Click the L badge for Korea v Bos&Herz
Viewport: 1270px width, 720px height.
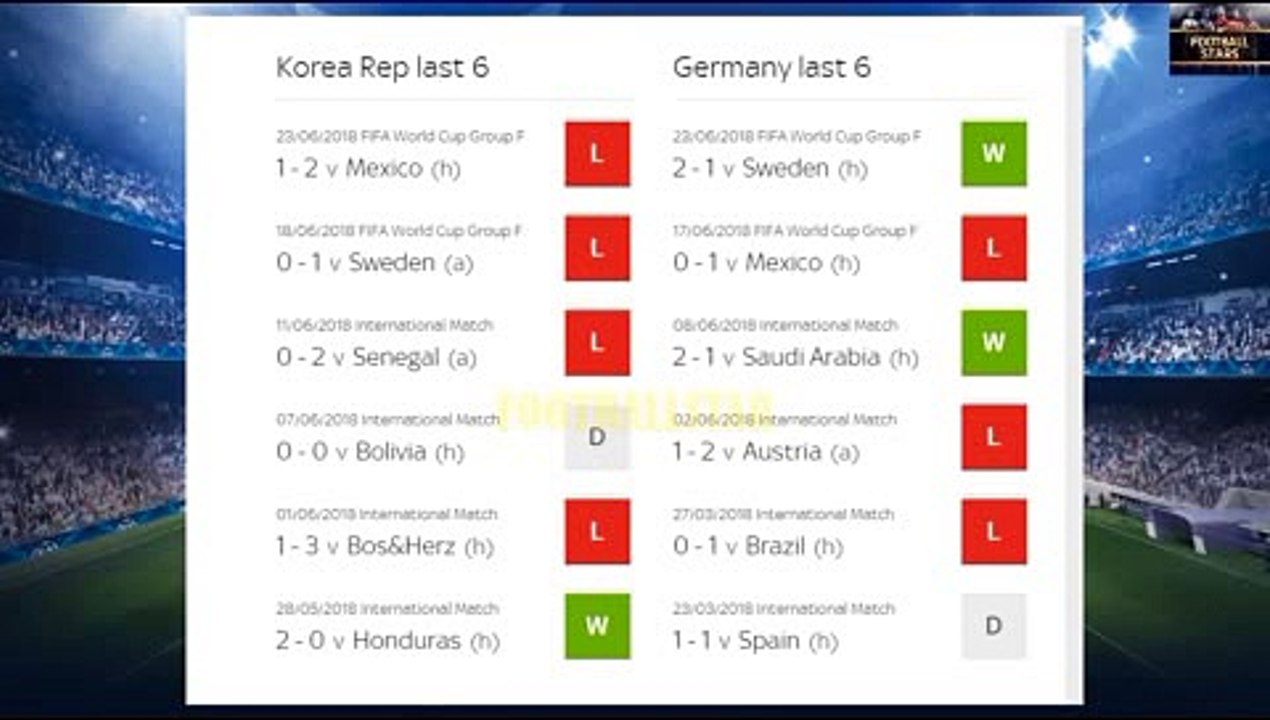coord(597,532)
